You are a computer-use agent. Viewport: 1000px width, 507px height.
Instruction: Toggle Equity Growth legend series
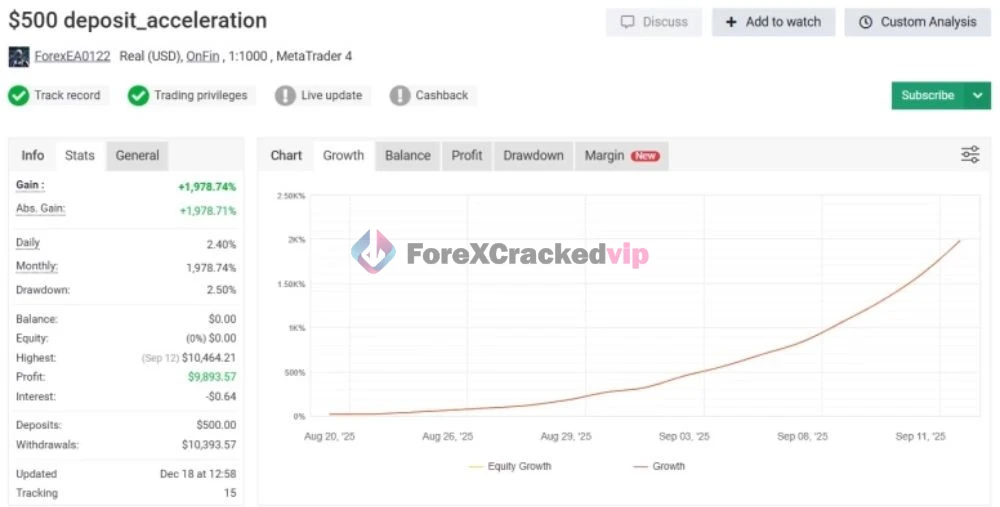[508, 466]
